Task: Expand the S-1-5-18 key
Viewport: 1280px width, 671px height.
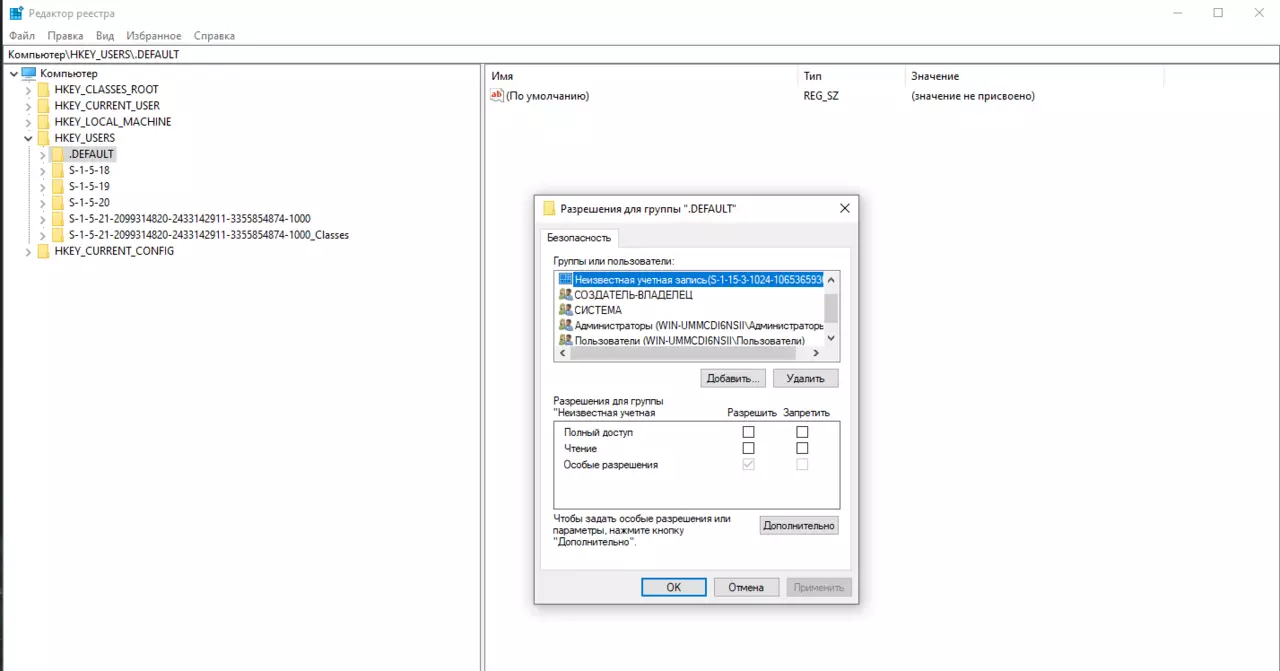Action: click(42, 171)
